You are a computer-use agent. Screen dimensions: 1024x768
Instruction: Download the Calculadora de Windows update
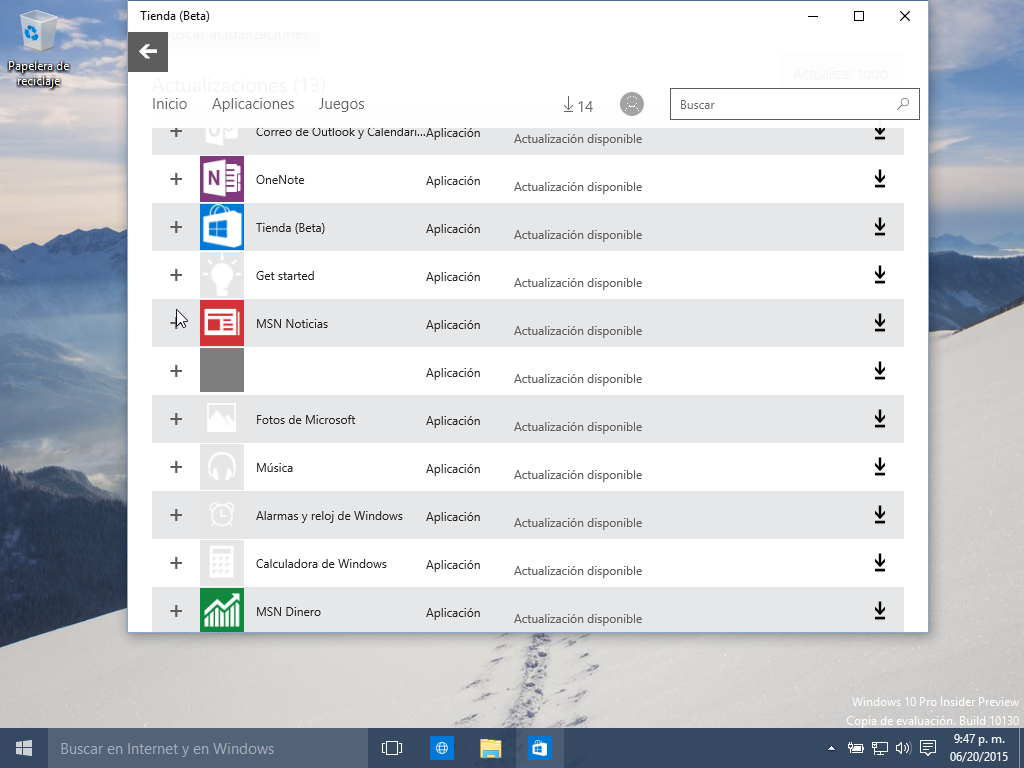(x=880, y=563)
